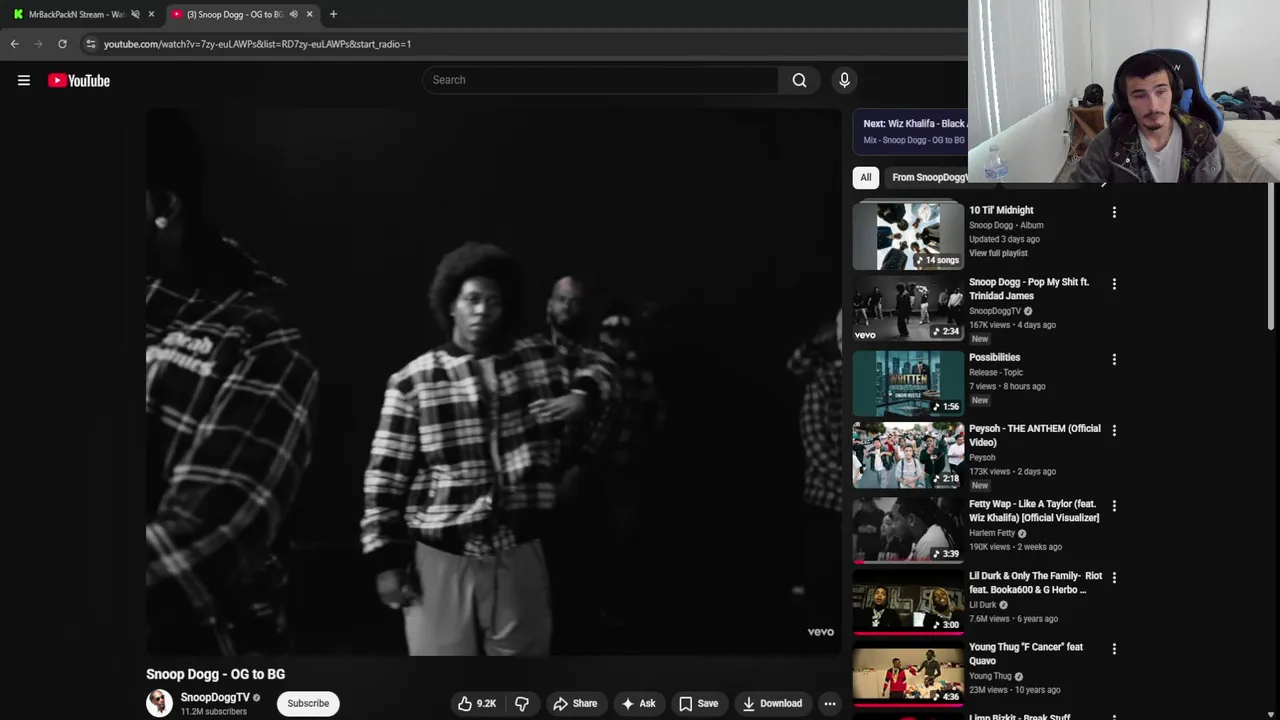Click the Harlem Fetty channel name
The image size is (1280, 720).
click(x=992, y=533)
